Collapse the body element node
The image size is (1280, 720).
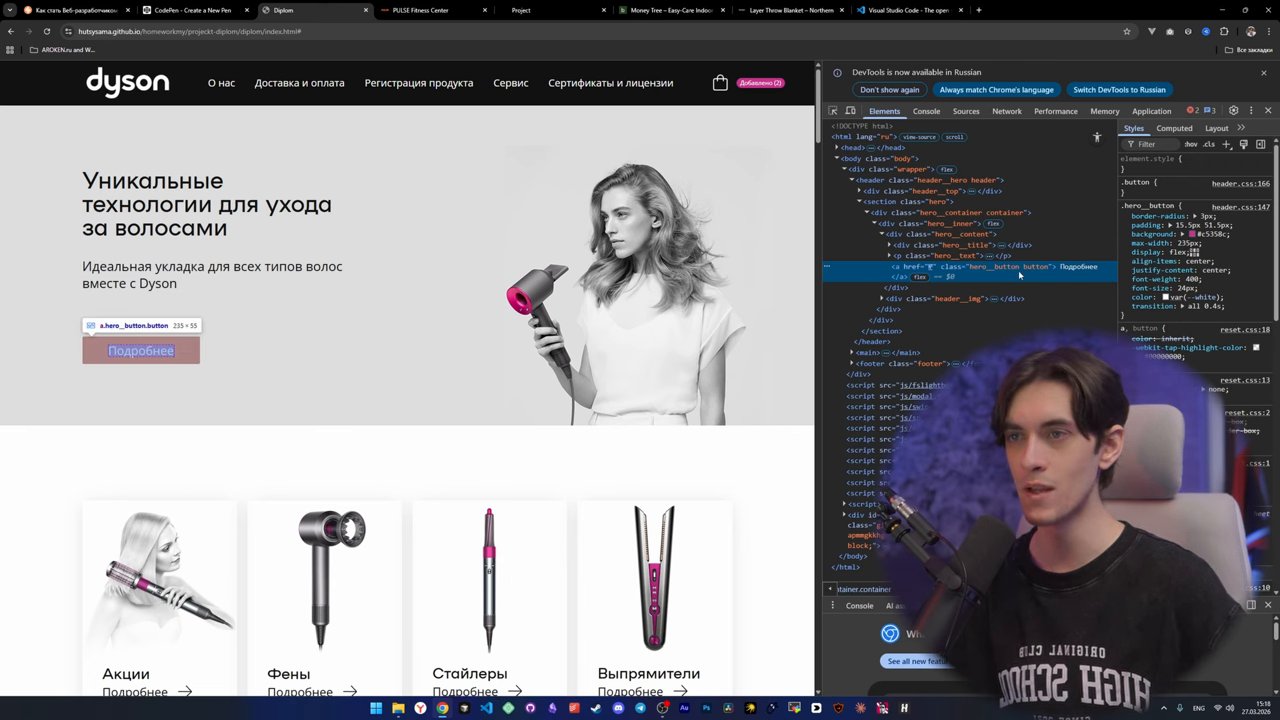837,158
